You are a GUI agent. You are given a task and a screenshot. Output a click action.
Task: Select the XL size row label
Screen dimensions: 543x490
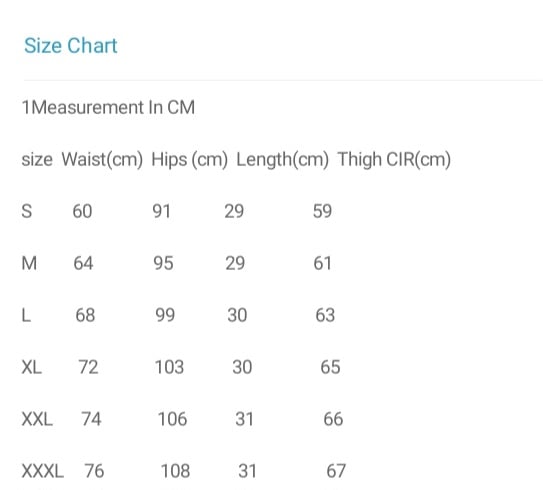tap(32, 367)
